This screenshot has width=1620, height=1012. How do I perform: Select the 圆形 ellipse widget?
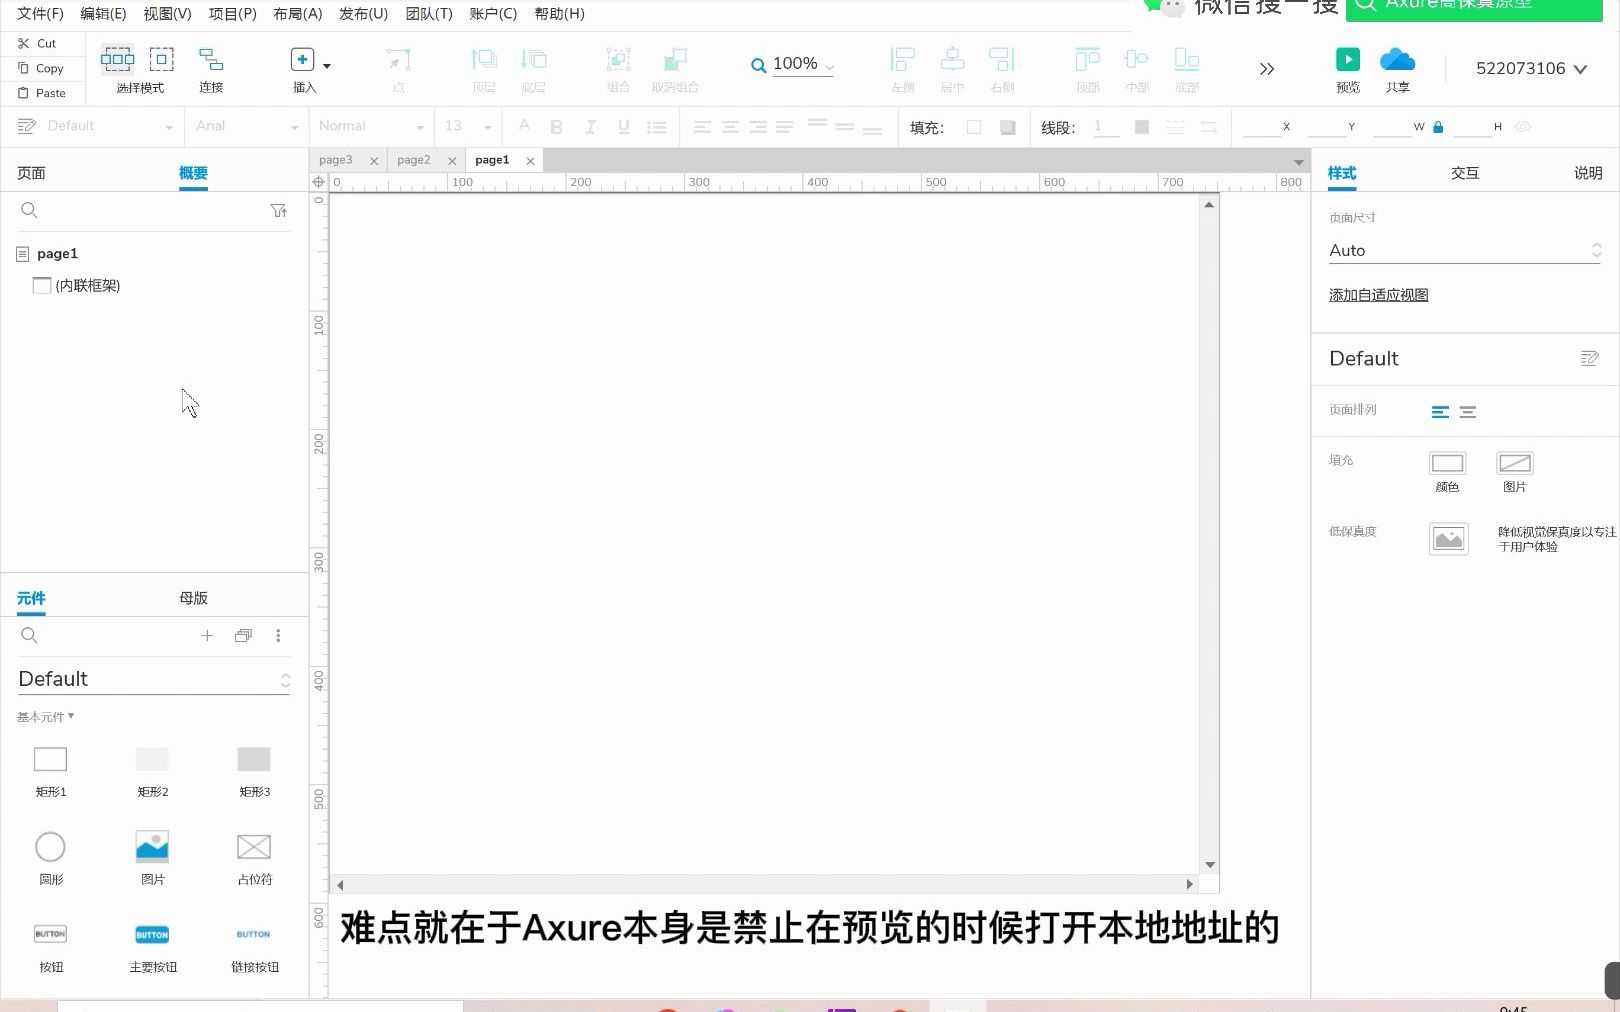(x=51, y=858)
